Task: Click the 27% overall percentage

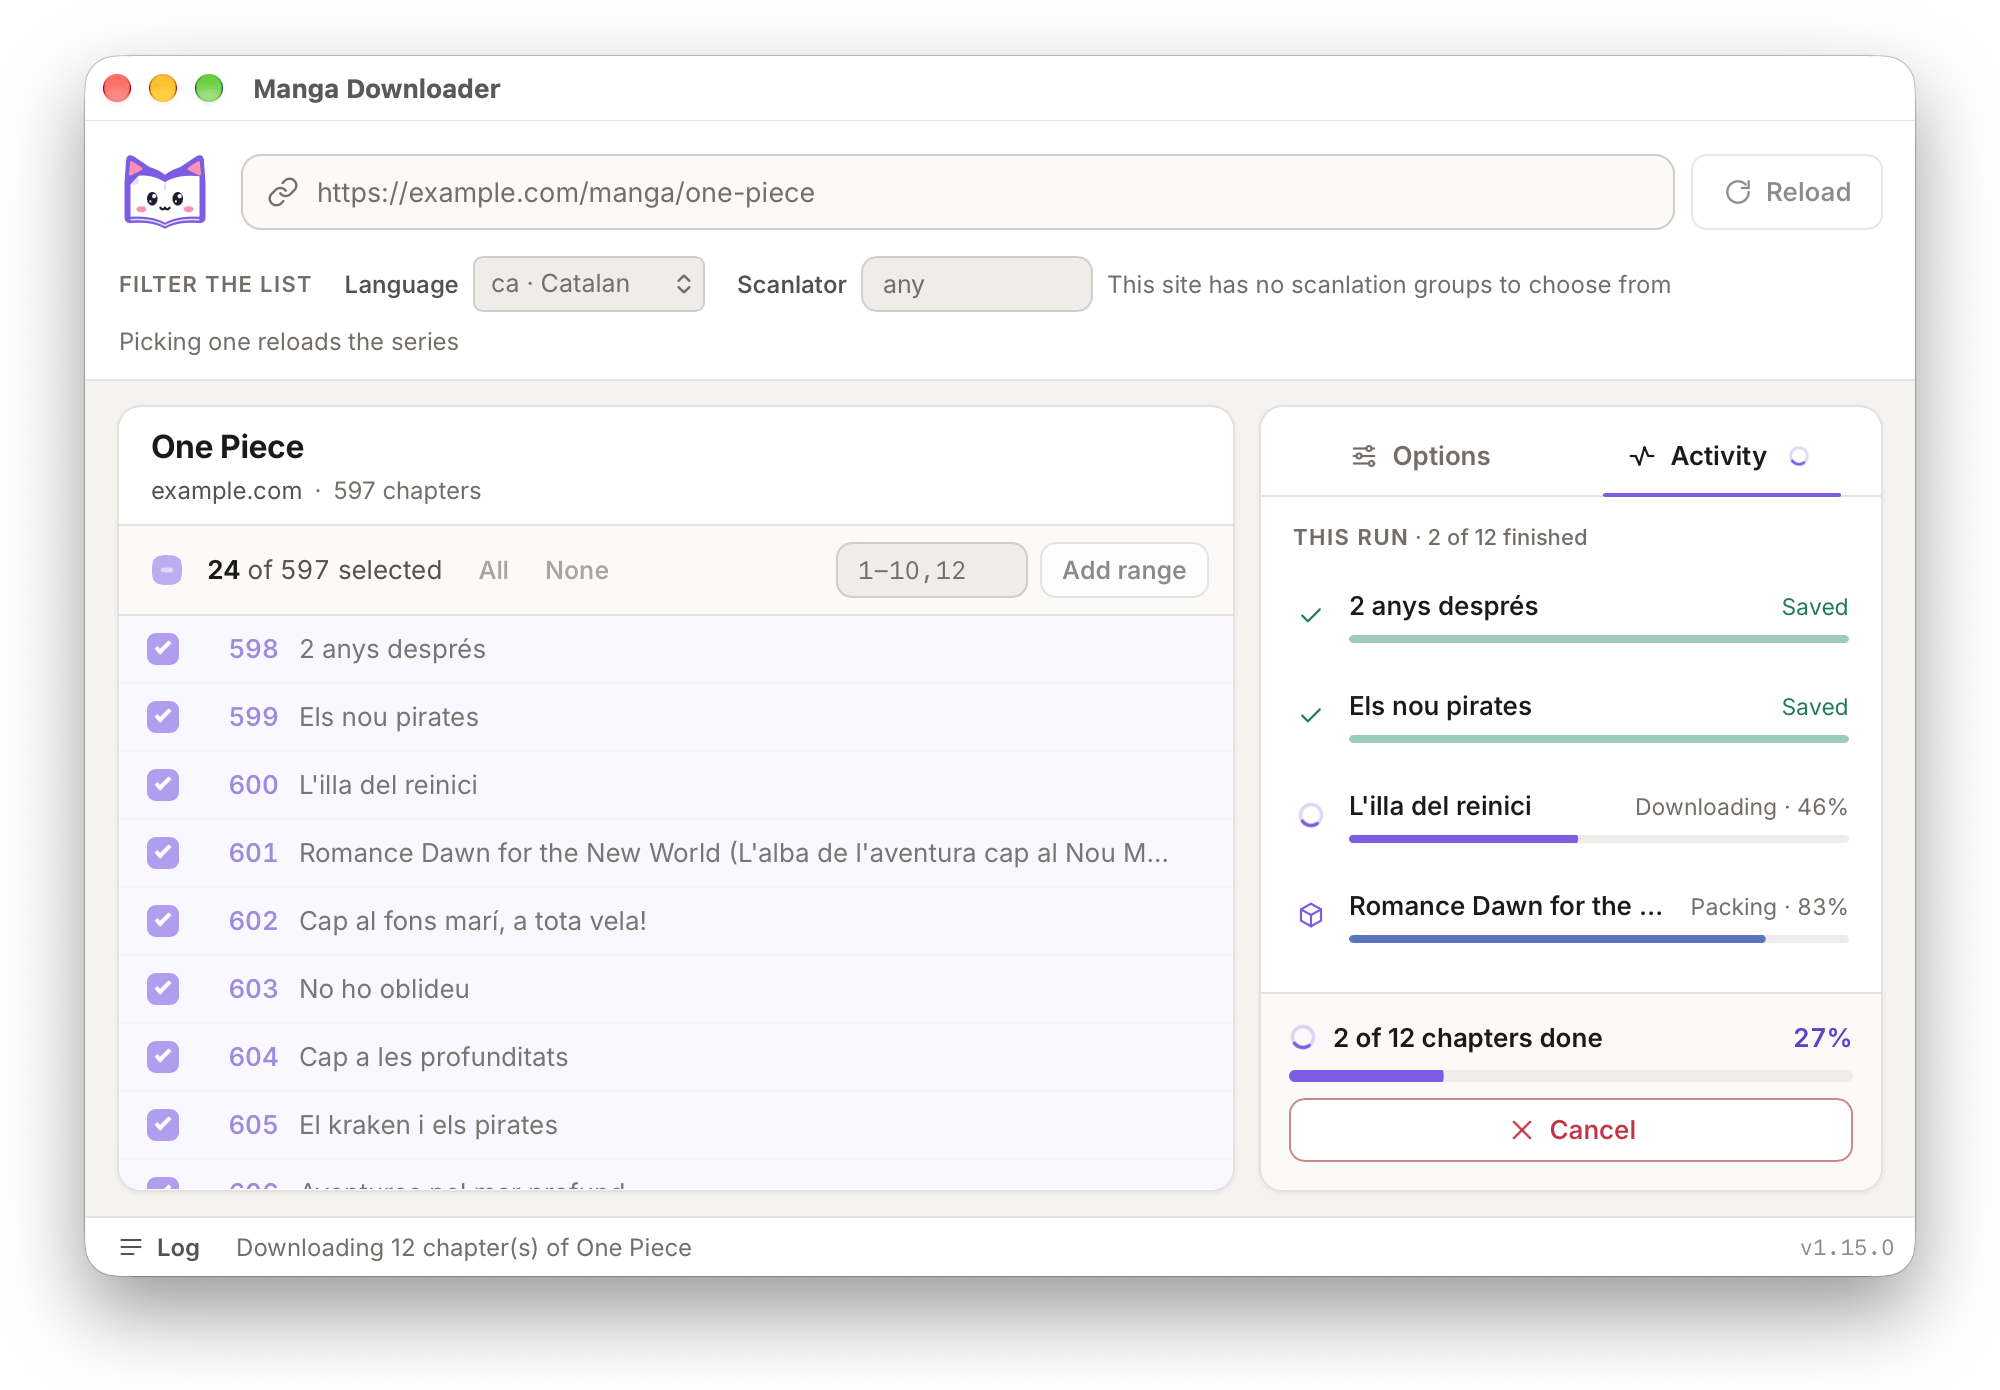Action: tap(1821, 1038)
